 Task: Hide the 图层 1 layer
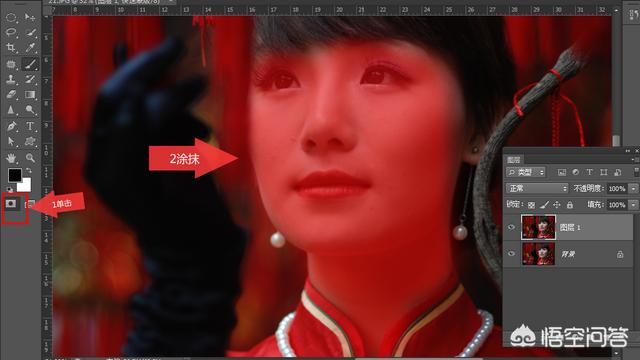(511, 227)
